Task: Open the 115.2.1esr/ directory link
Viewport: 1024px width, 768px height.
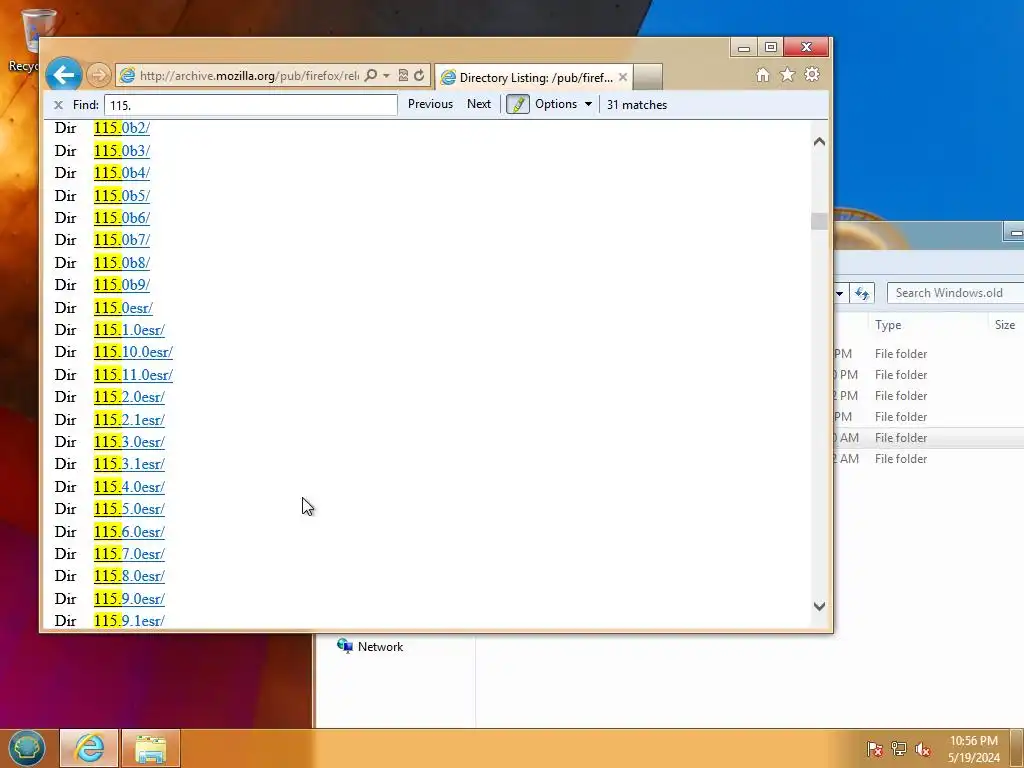Action: pyautogui.click(x=129, y=419)
